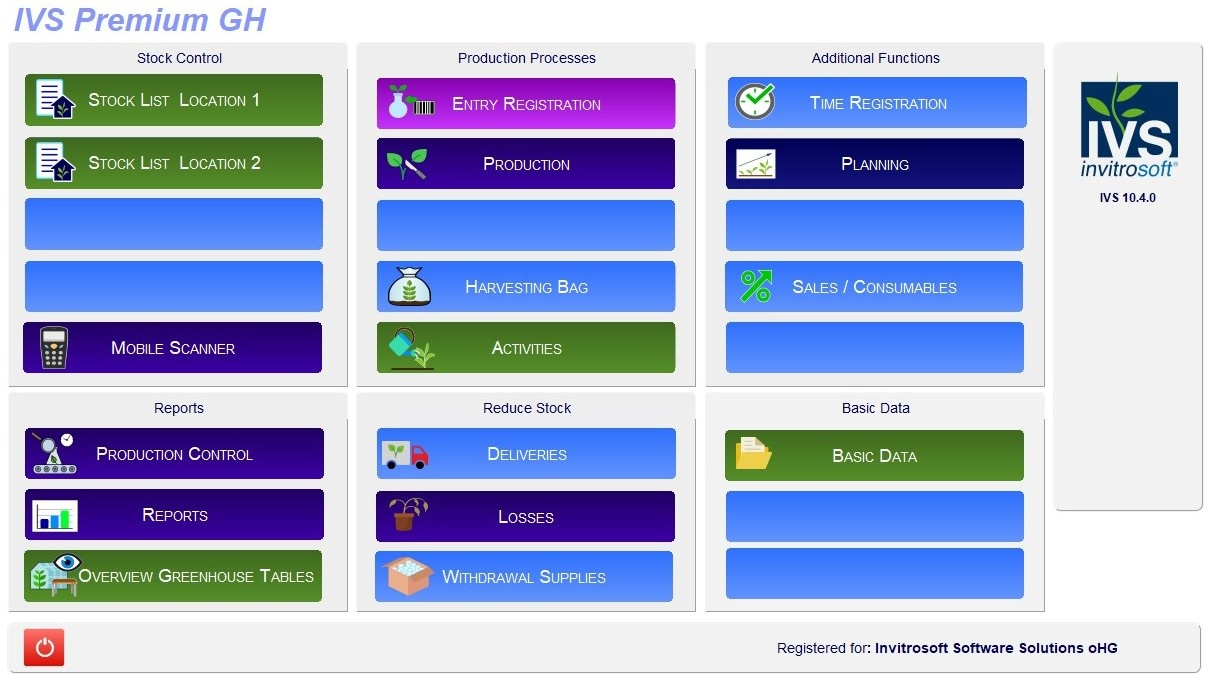Click the Planning growth chart icon
The height and width of the screenshot is (674, 1216).
755,164
